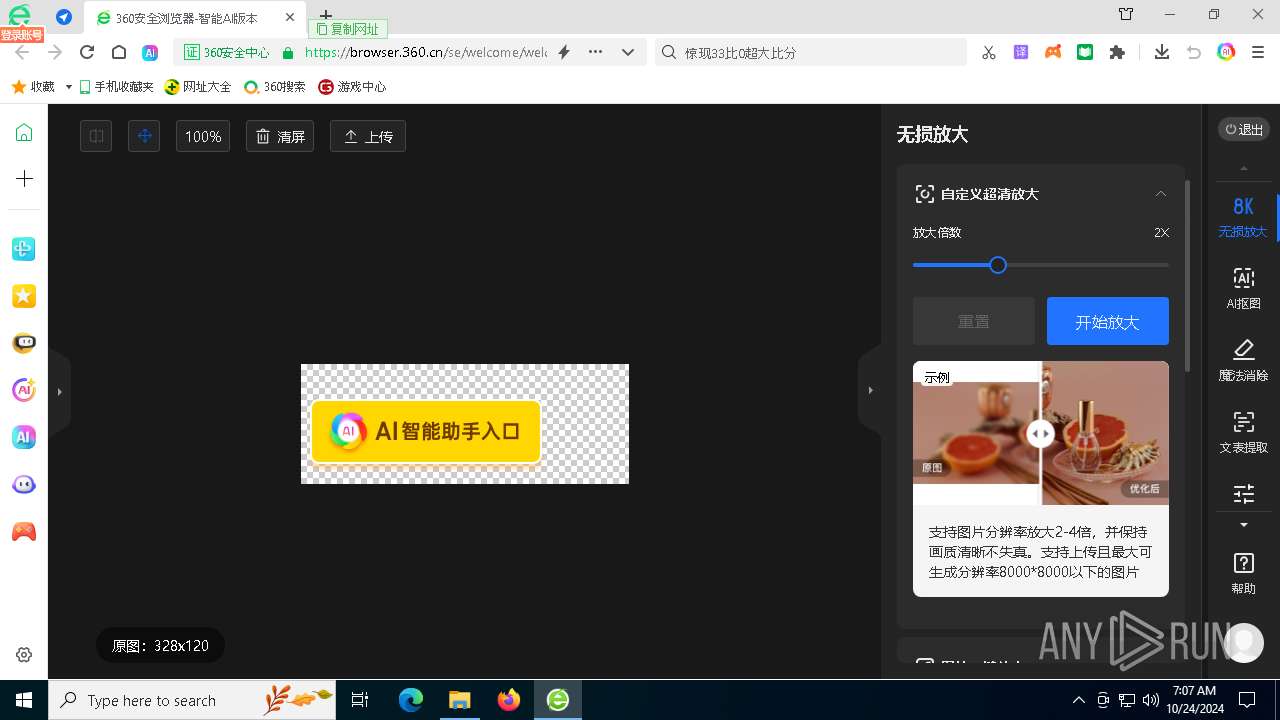Toggle the compare view icon in canvas toolbar
The width and height of the screenshot is (1280, 720).
tap(96, 136)
